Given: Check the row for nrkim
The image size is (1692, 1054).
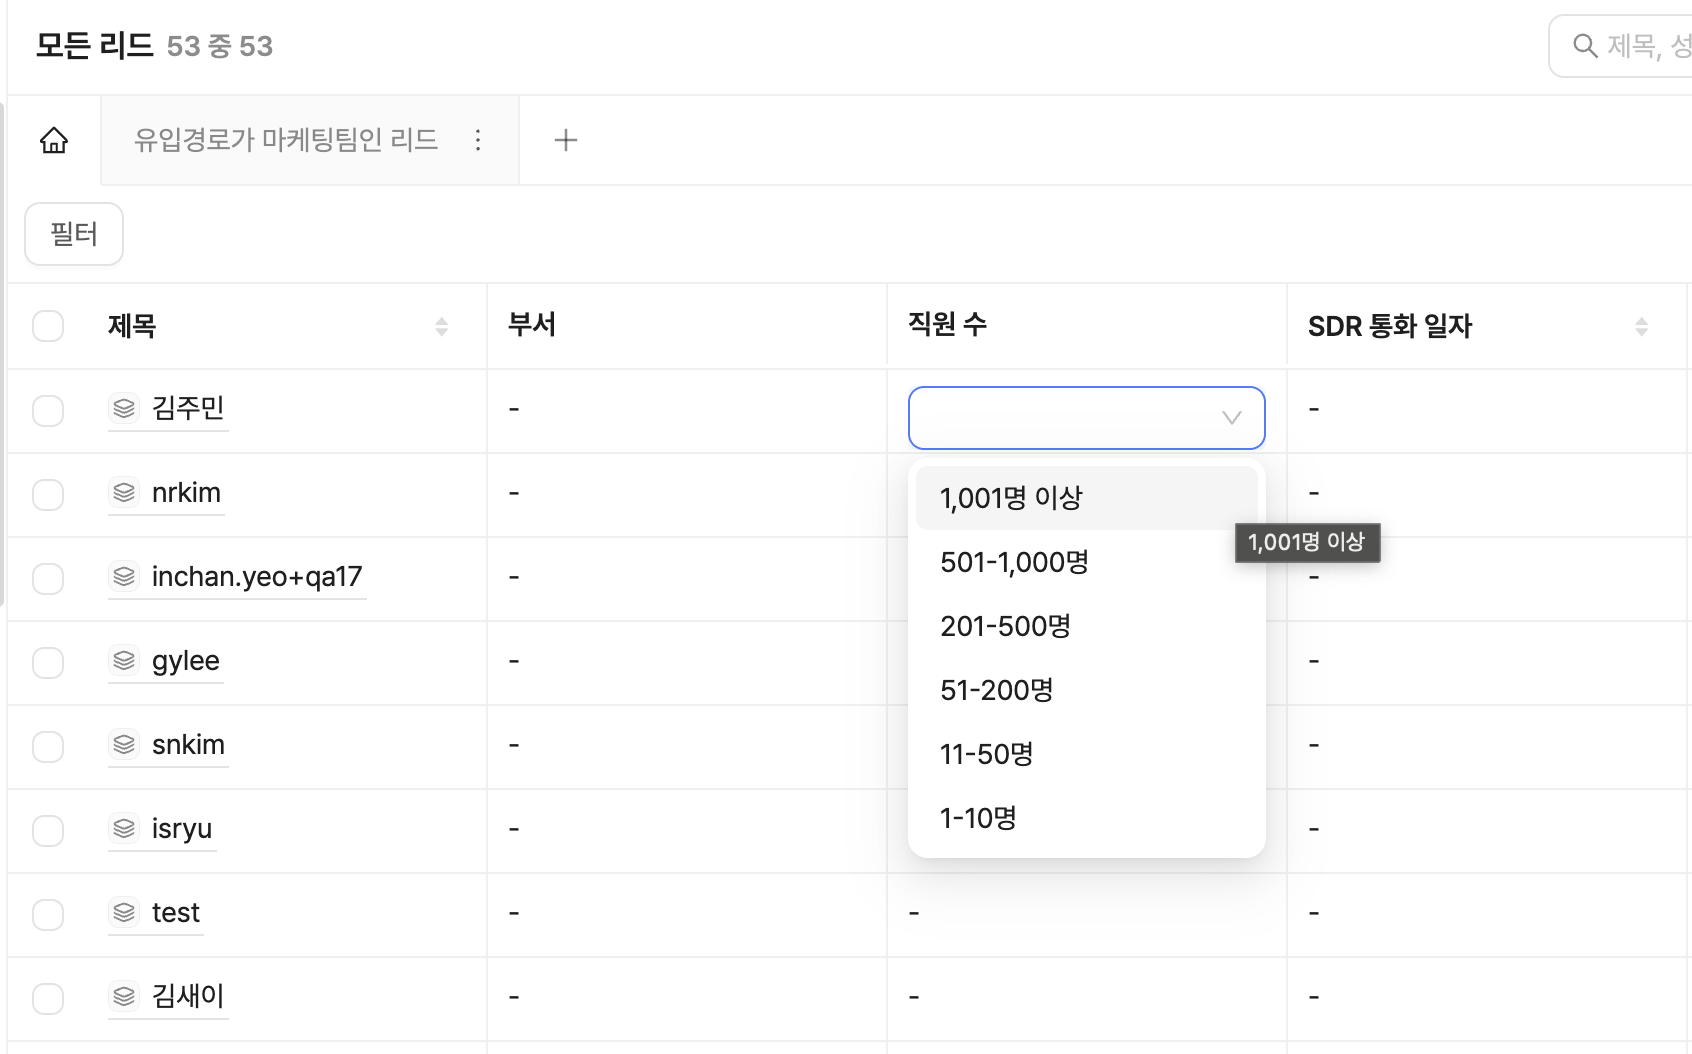Looking at the screenshot, I should tap(48, 494).
